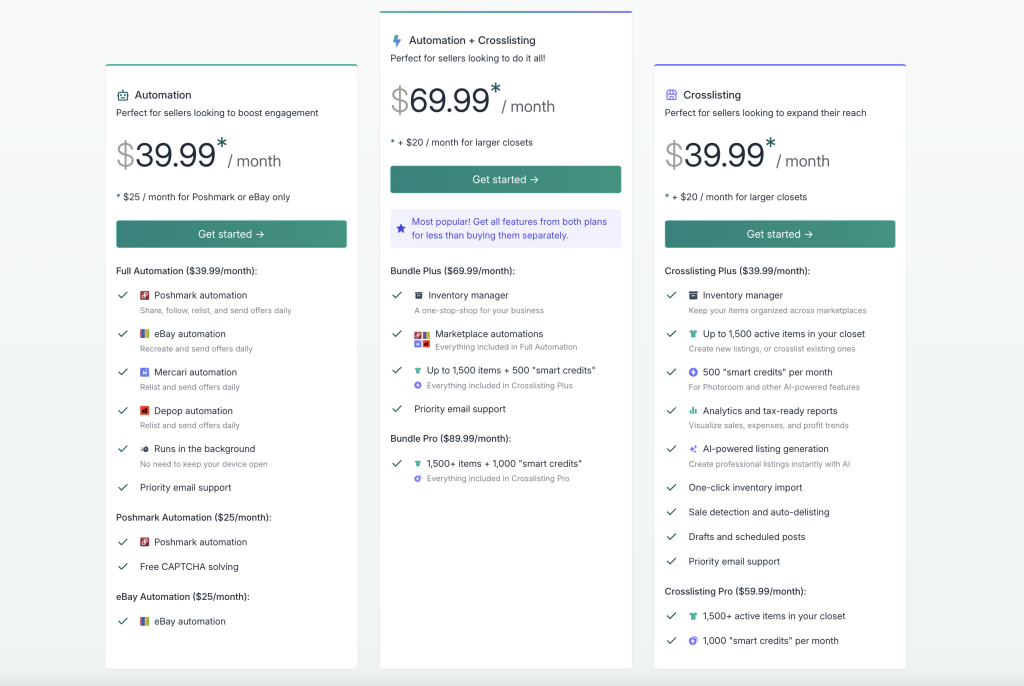Choose Get started on the Crosslisting plan
The height and width of the screenshot is (686, 1024).
[779, 234]
